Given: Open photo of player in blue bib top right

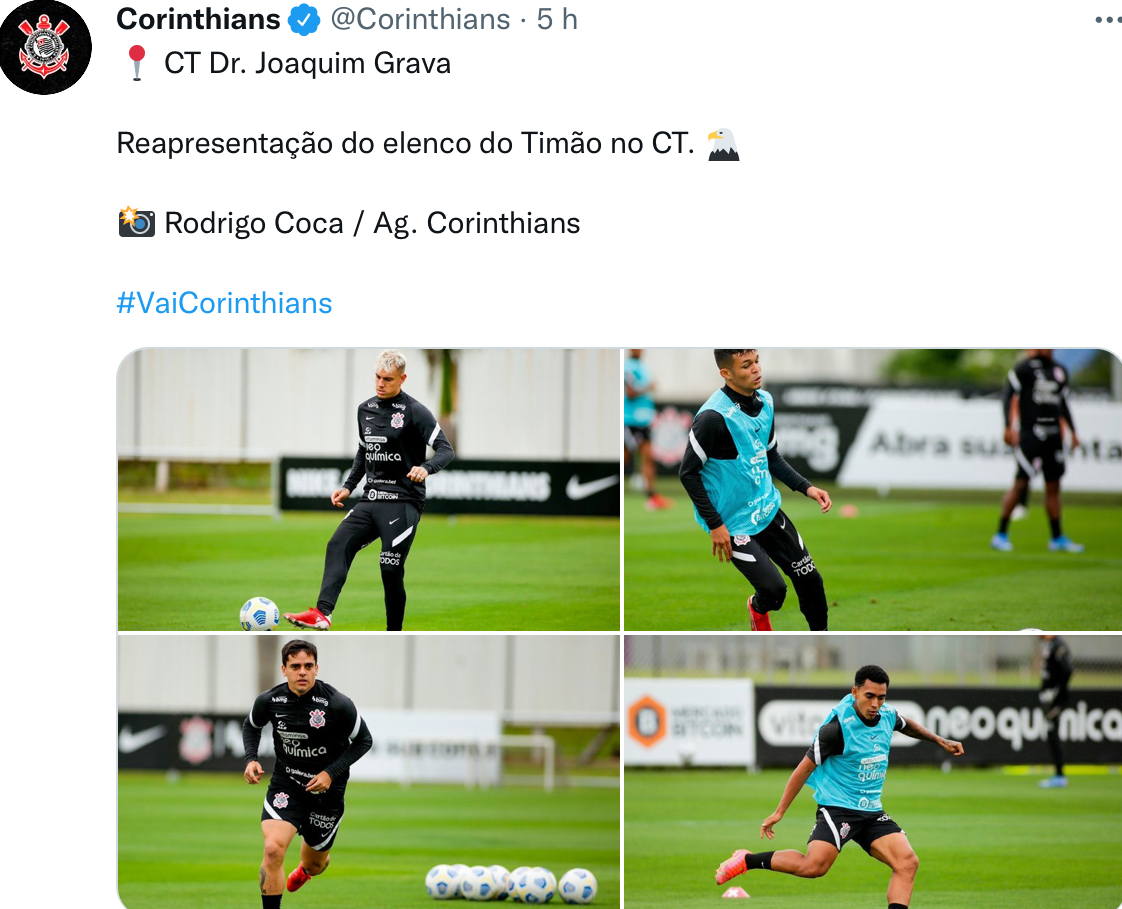Looking at the screenshot, I should click(873, 490).
